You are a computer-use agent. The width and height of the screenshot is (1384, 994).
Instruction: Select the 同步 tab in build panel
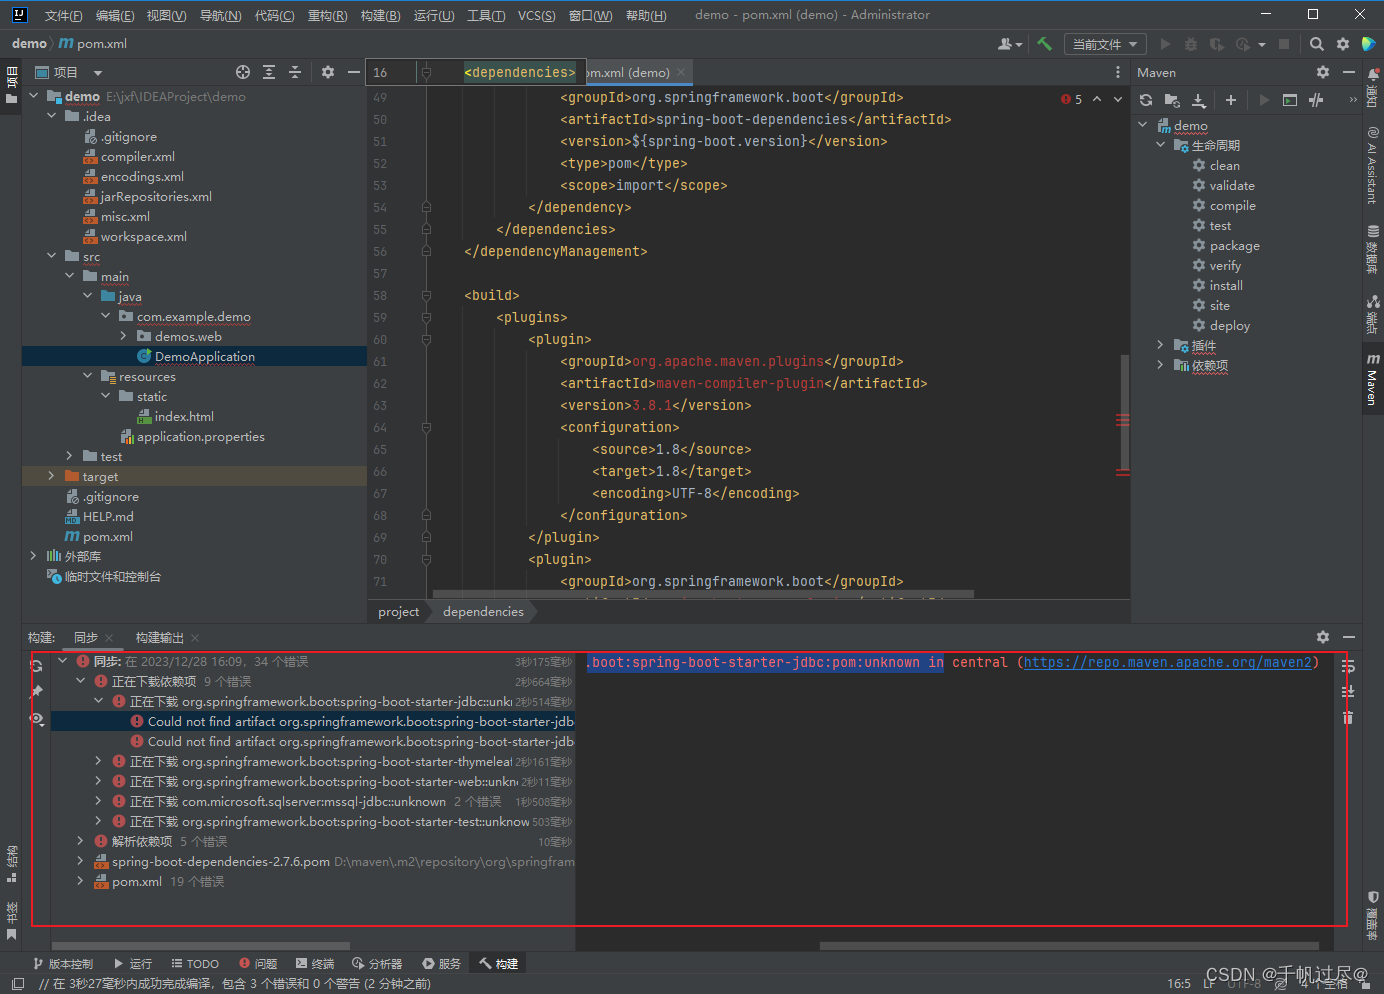click(86, 637)
